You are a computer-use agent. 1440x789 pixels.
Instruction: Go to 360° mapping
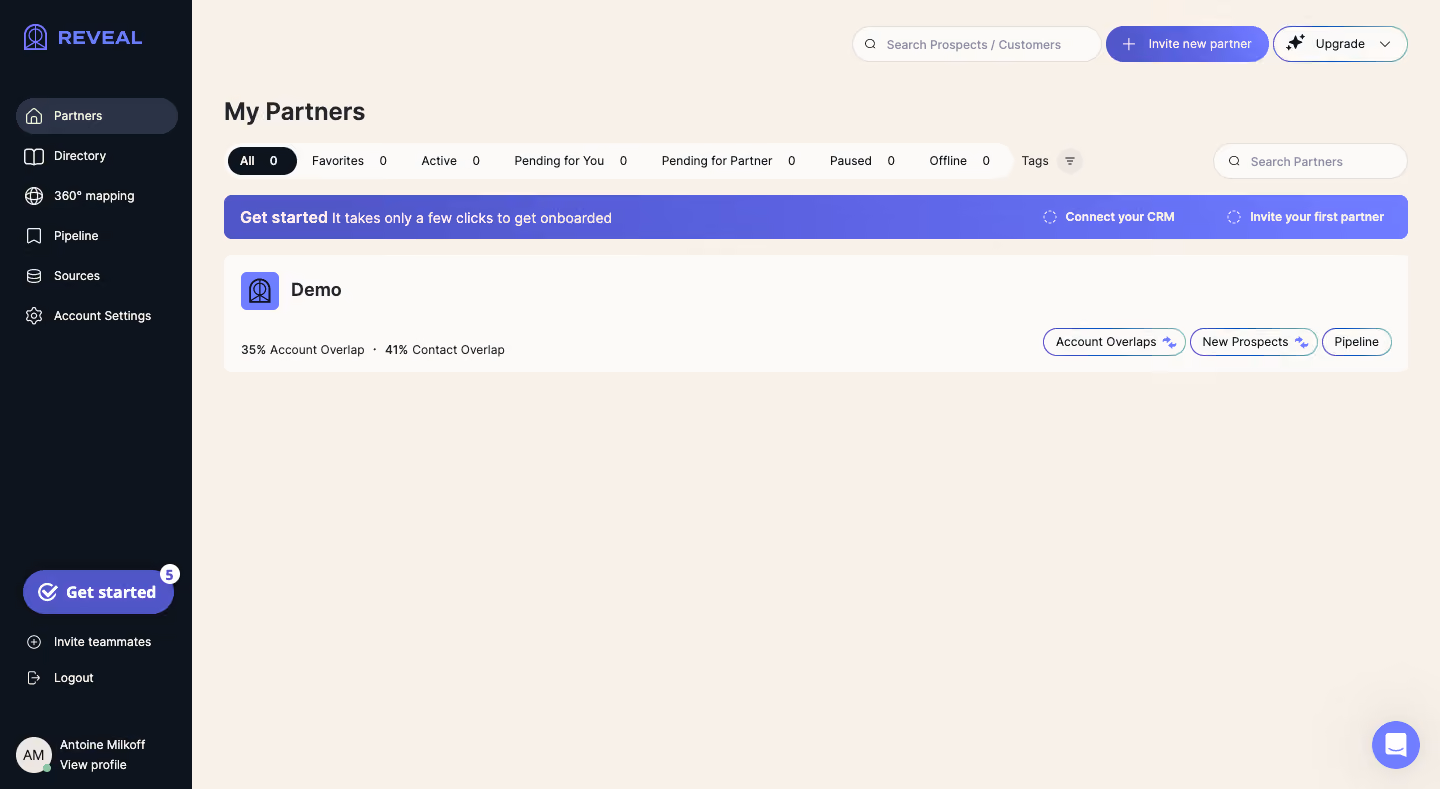[x=97, y=196]
